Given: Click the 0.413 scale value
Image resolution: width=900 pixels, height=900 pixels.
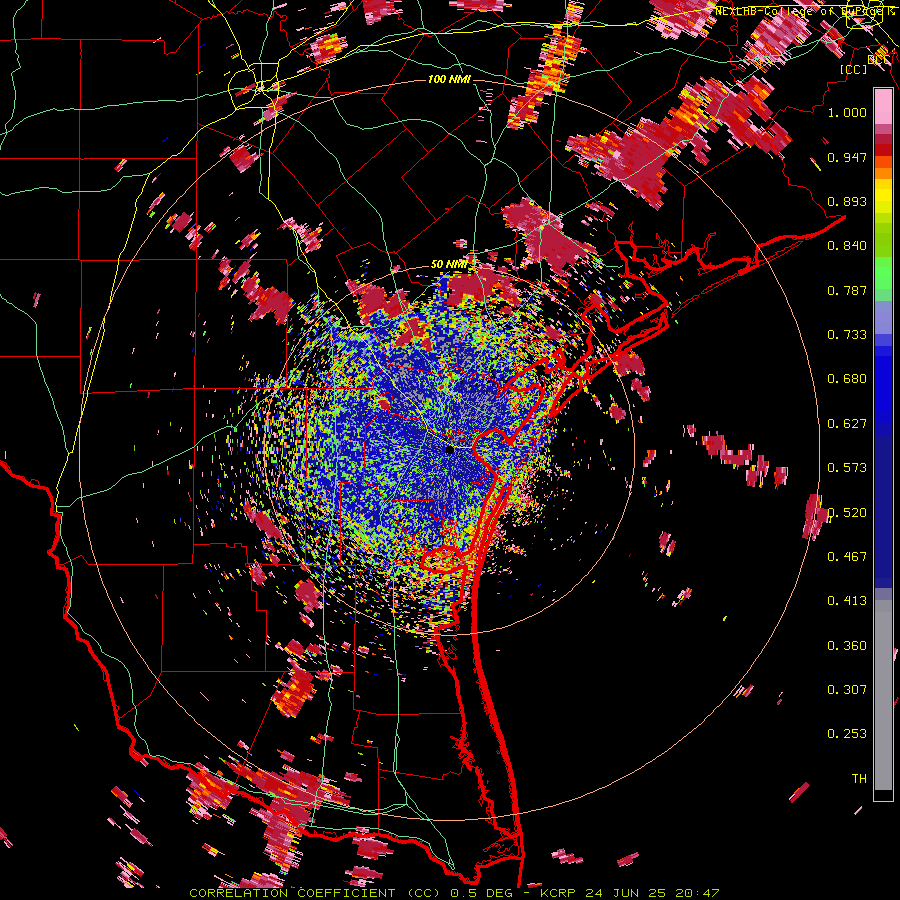Looking at the screenshot, I should click(847, 601).
